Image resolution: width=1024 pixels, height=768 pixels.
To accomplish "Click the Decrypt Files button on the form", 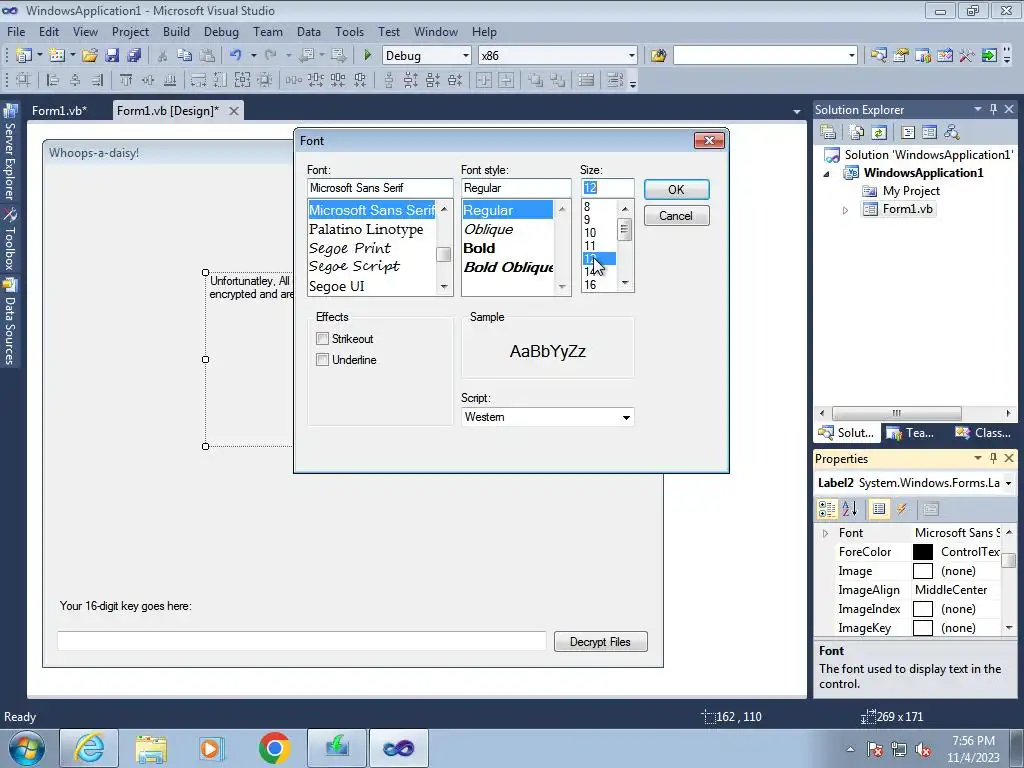I will pos(600,641).
